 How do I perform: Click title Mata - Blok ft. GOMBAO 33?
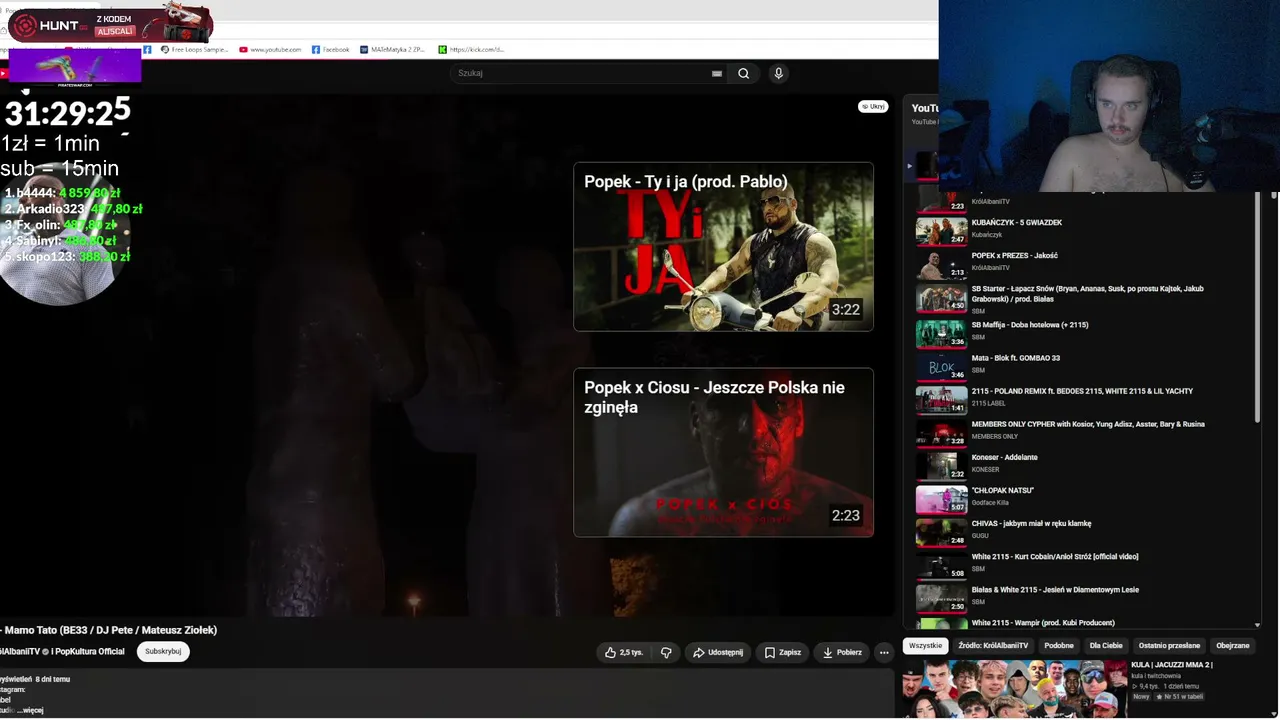(x=1016, y=358)
